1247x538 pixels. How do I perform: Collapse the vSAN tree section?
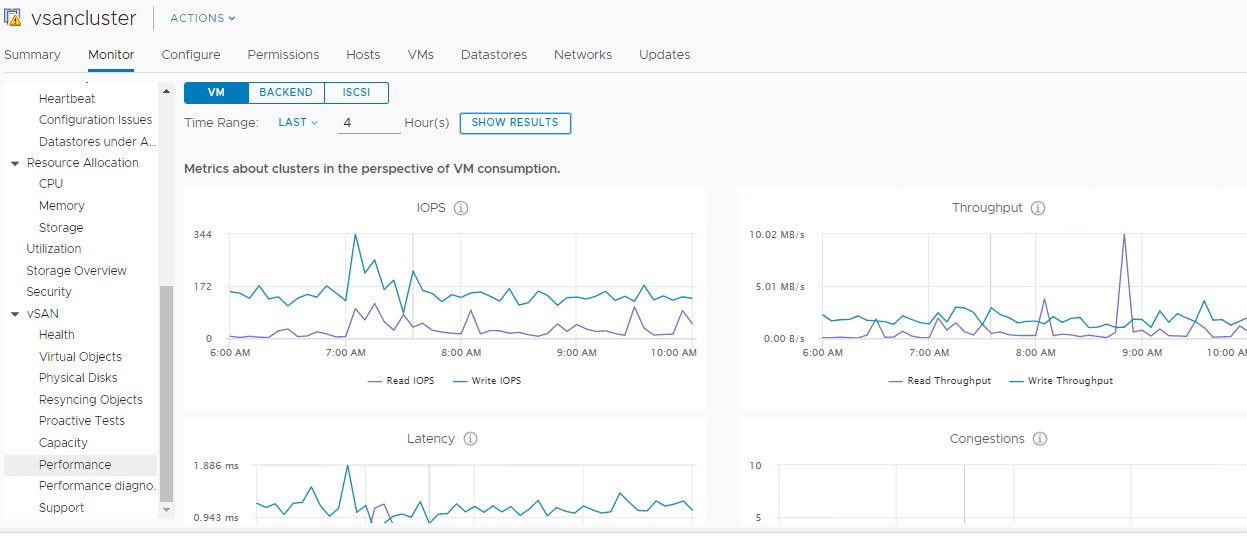pyautogui.click(x=15, y=314)
